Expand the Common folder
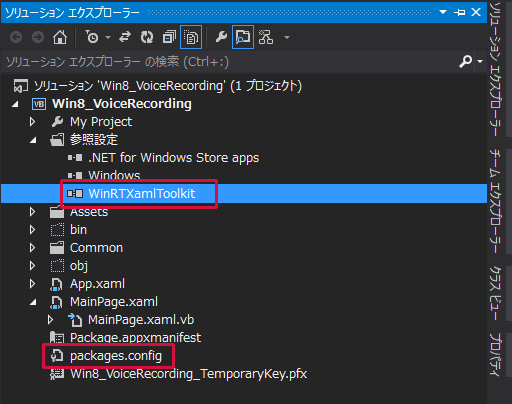Viewport: 512px width, 404px height. tap(32, 248)
